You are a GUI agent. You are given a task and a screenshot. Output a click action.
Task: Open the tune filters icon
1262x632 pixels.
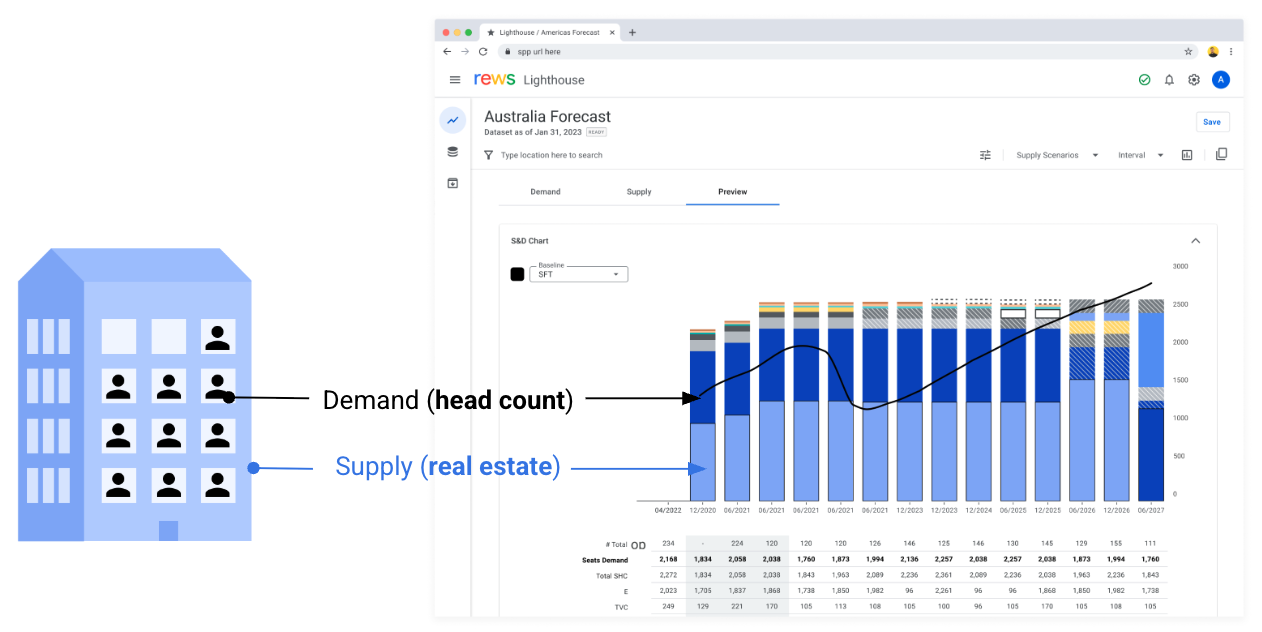click(x=985, y=155)
